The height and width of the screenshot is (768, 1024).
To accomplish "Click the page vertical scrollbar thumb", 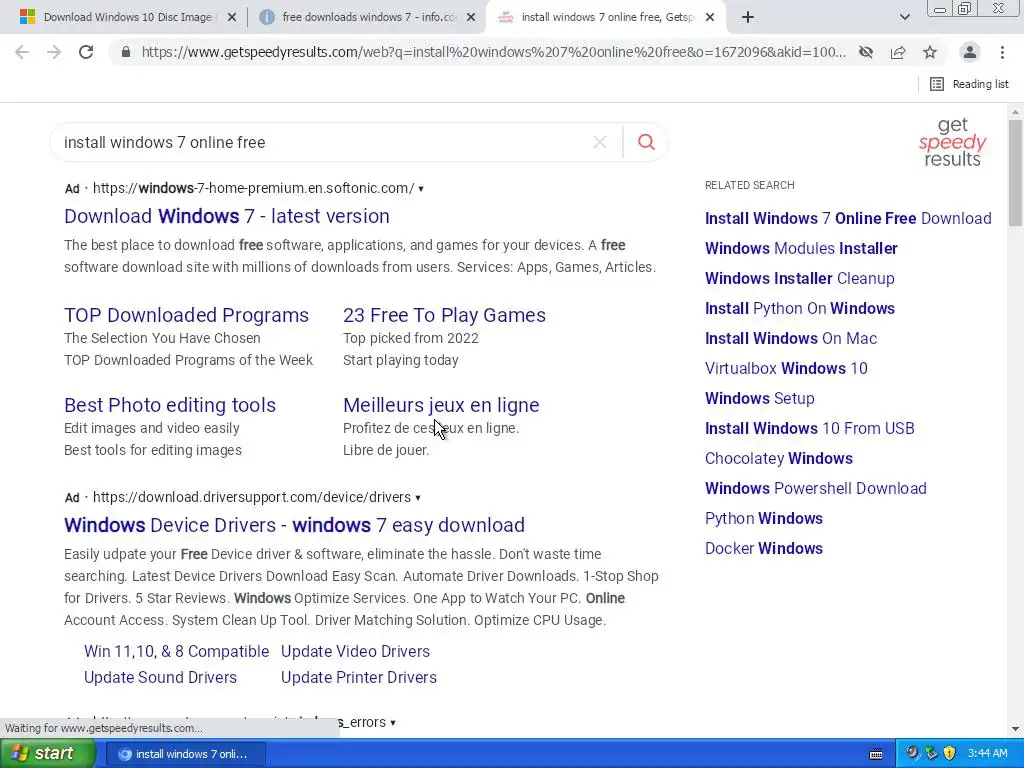I will 1015,173.
